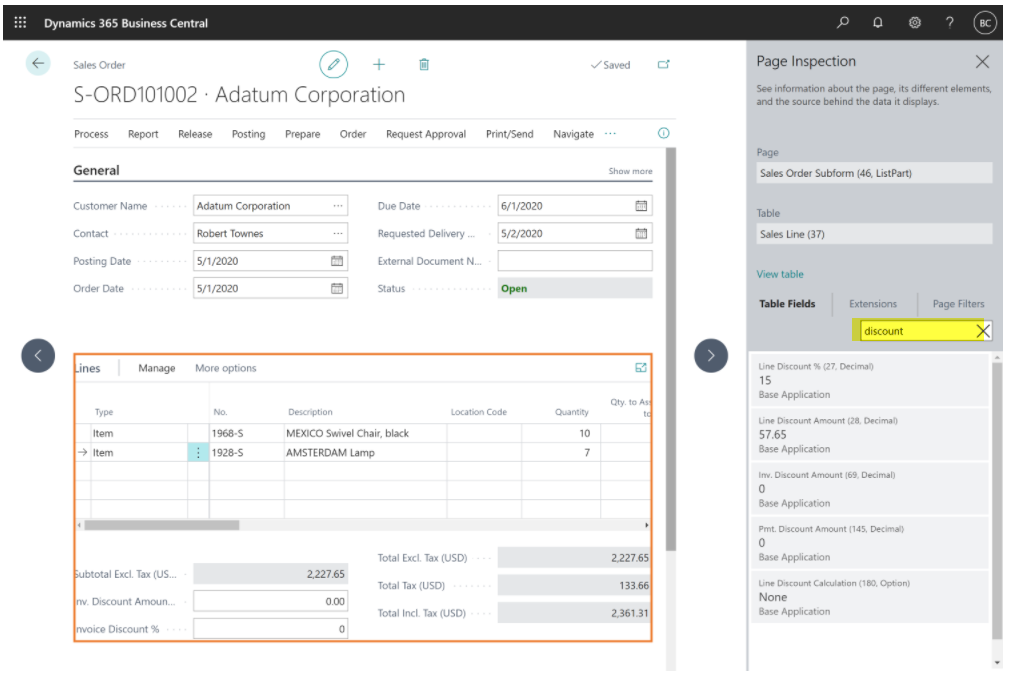Switch to the Table Fields tab
The height and width of the screenshot is (673, 1022).
click(x=787, y=304)
